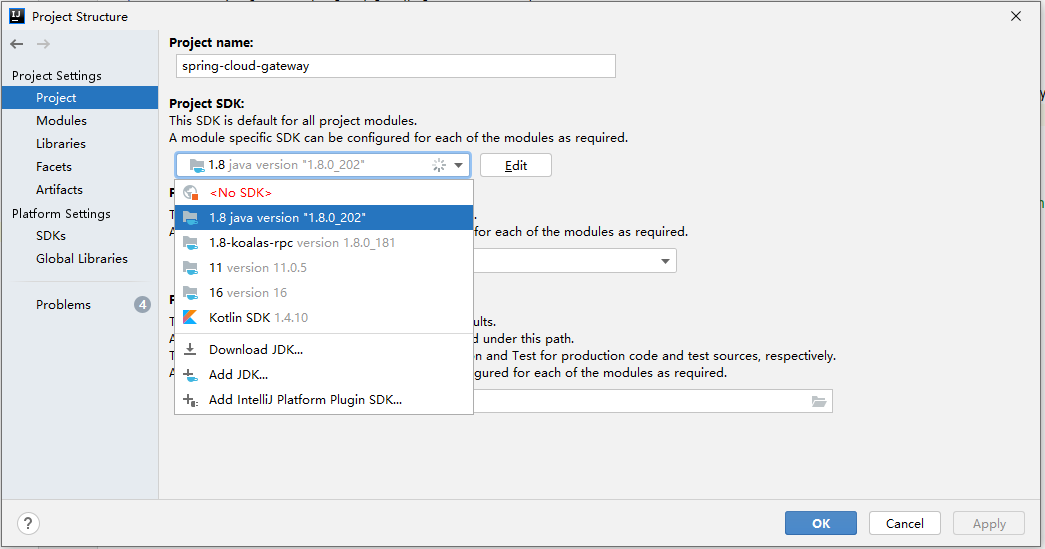Click the back navigation arrow

(17, 44)
